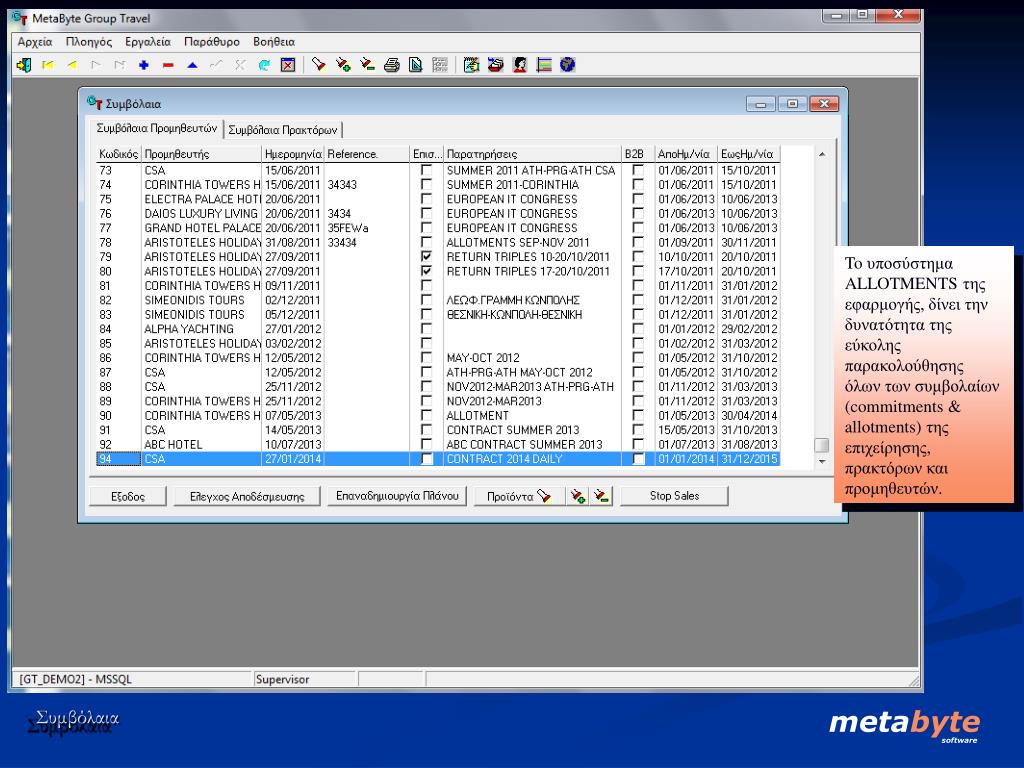The width and height of the screenshot is (1024, 768).
Task: Open the Παράθυρο menu
Action: point(212,42)
